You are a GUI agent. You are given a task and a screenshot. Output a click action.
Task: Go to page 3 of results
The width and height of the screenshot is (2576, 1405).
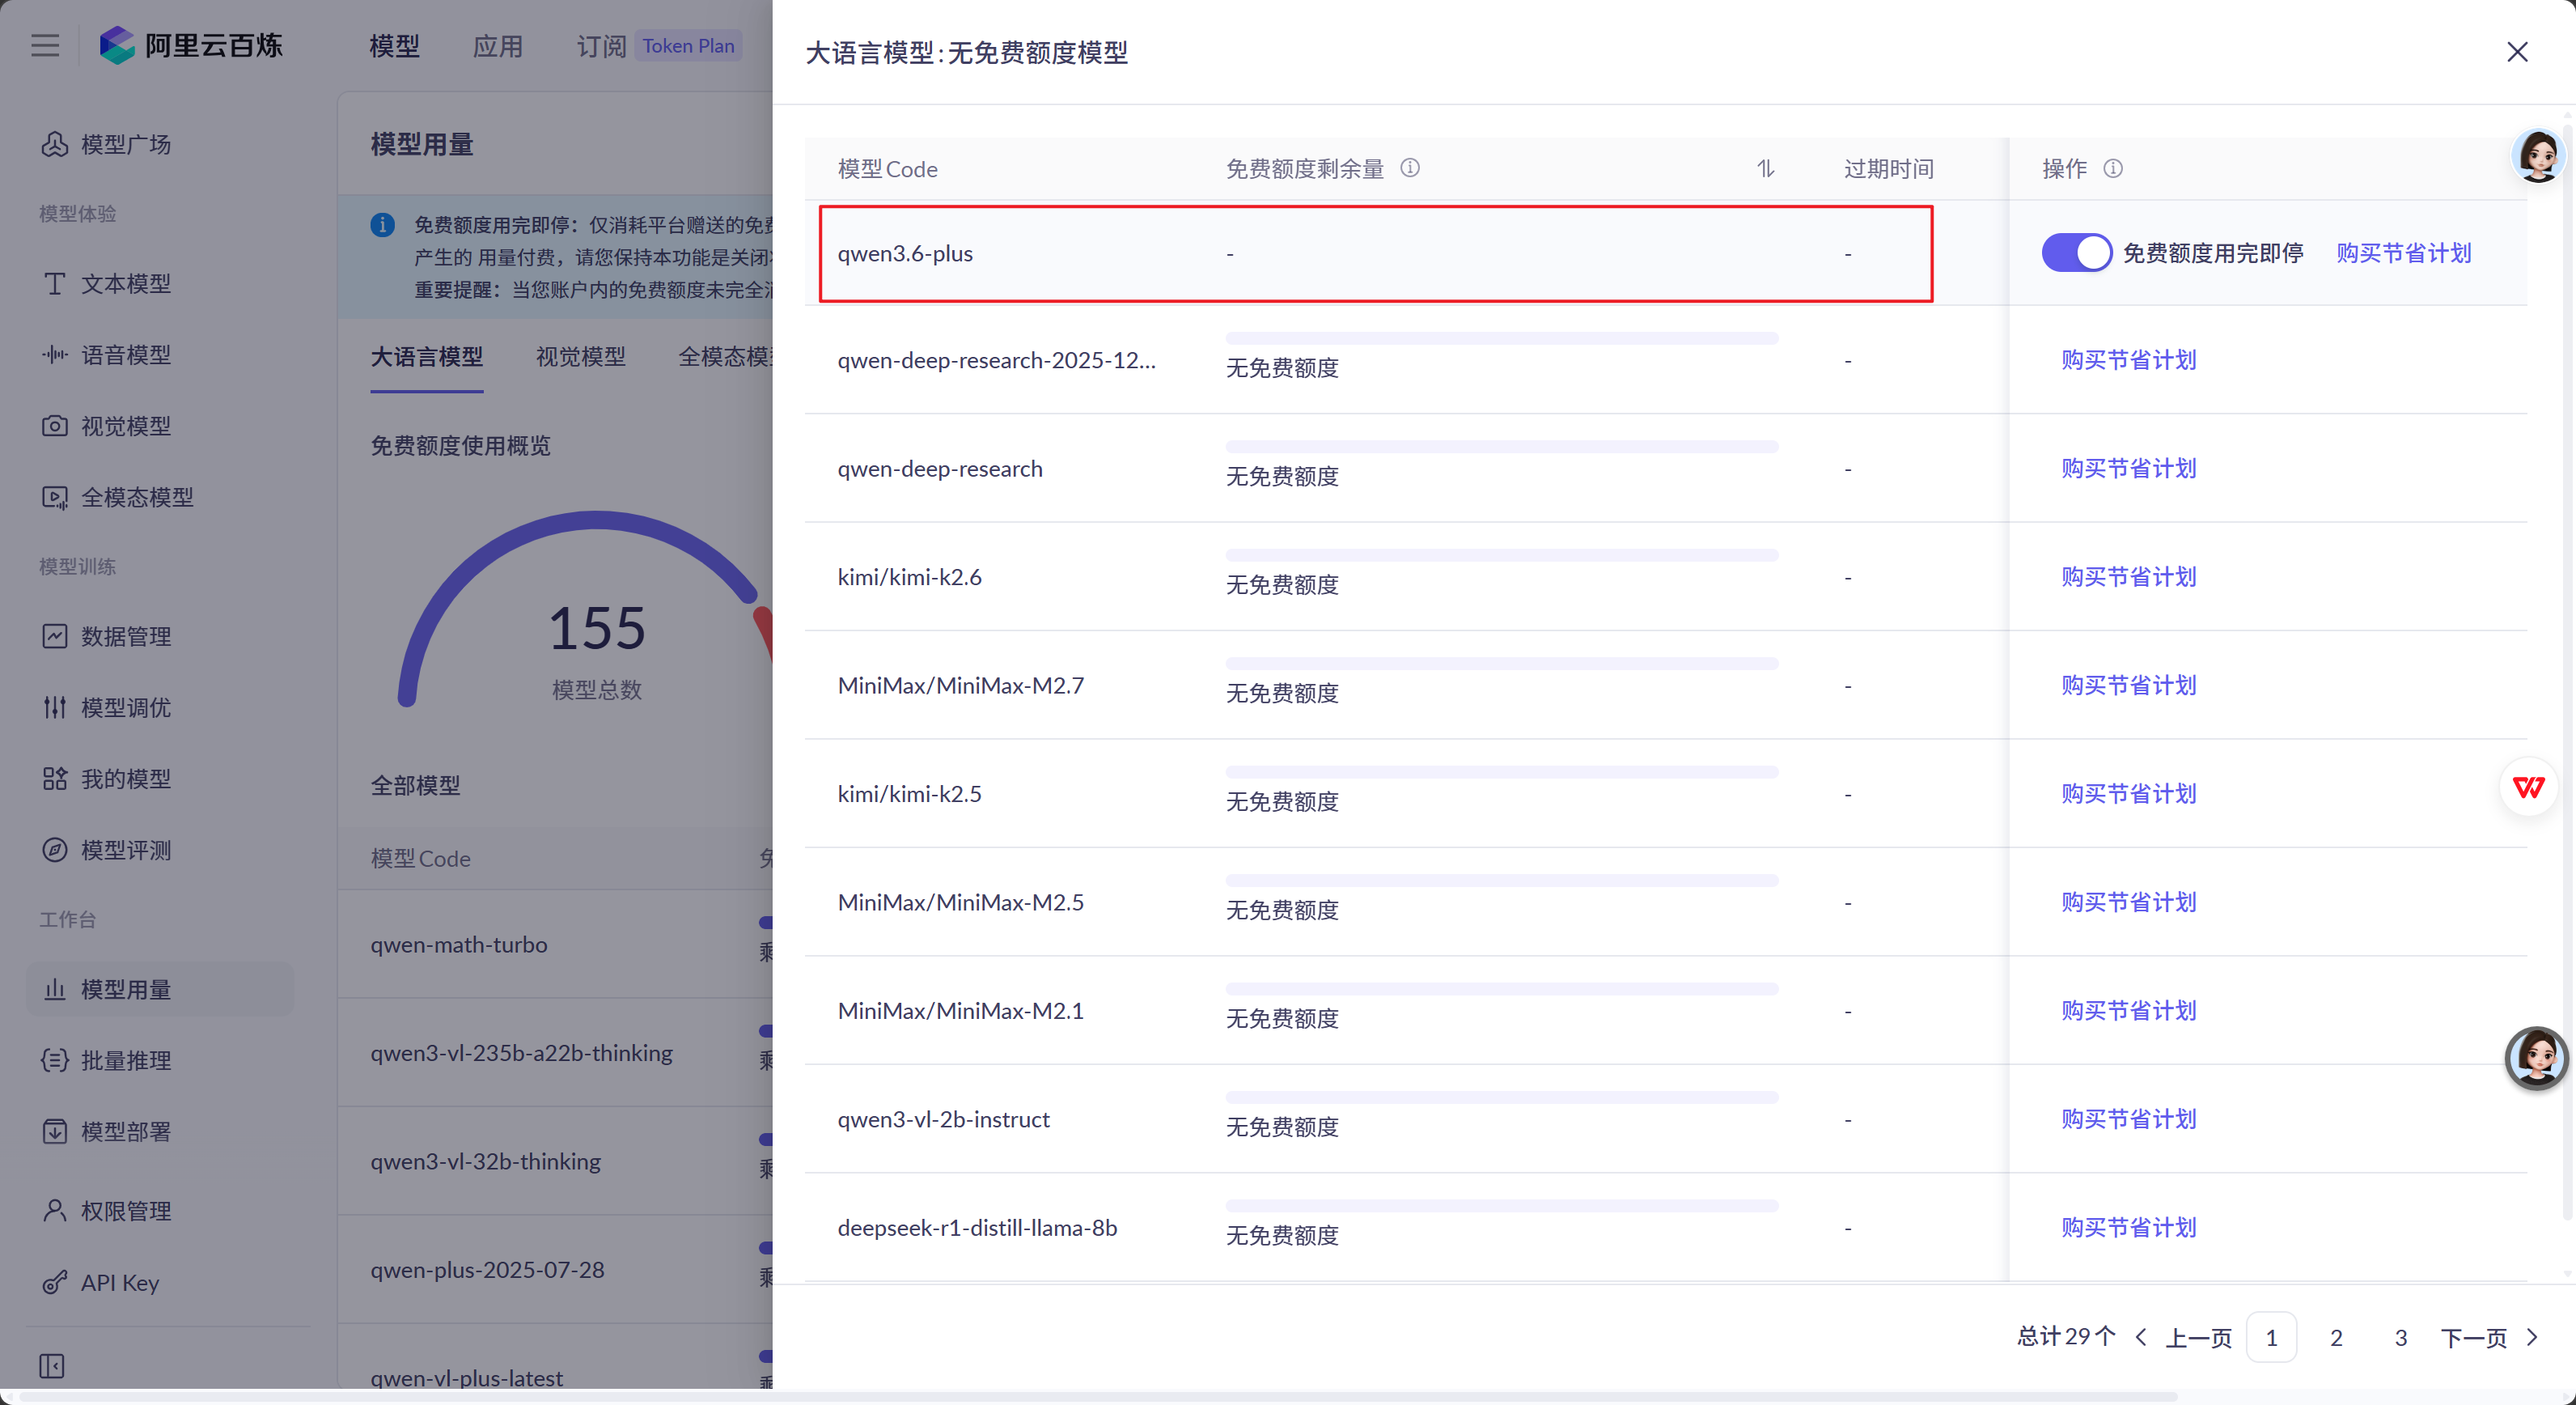[2400, 1337]
